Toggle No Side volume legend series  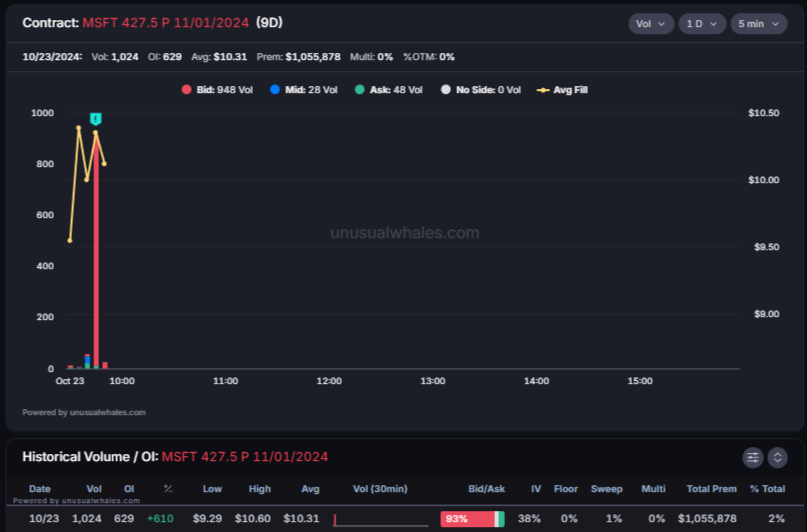[x=481, y=90]
